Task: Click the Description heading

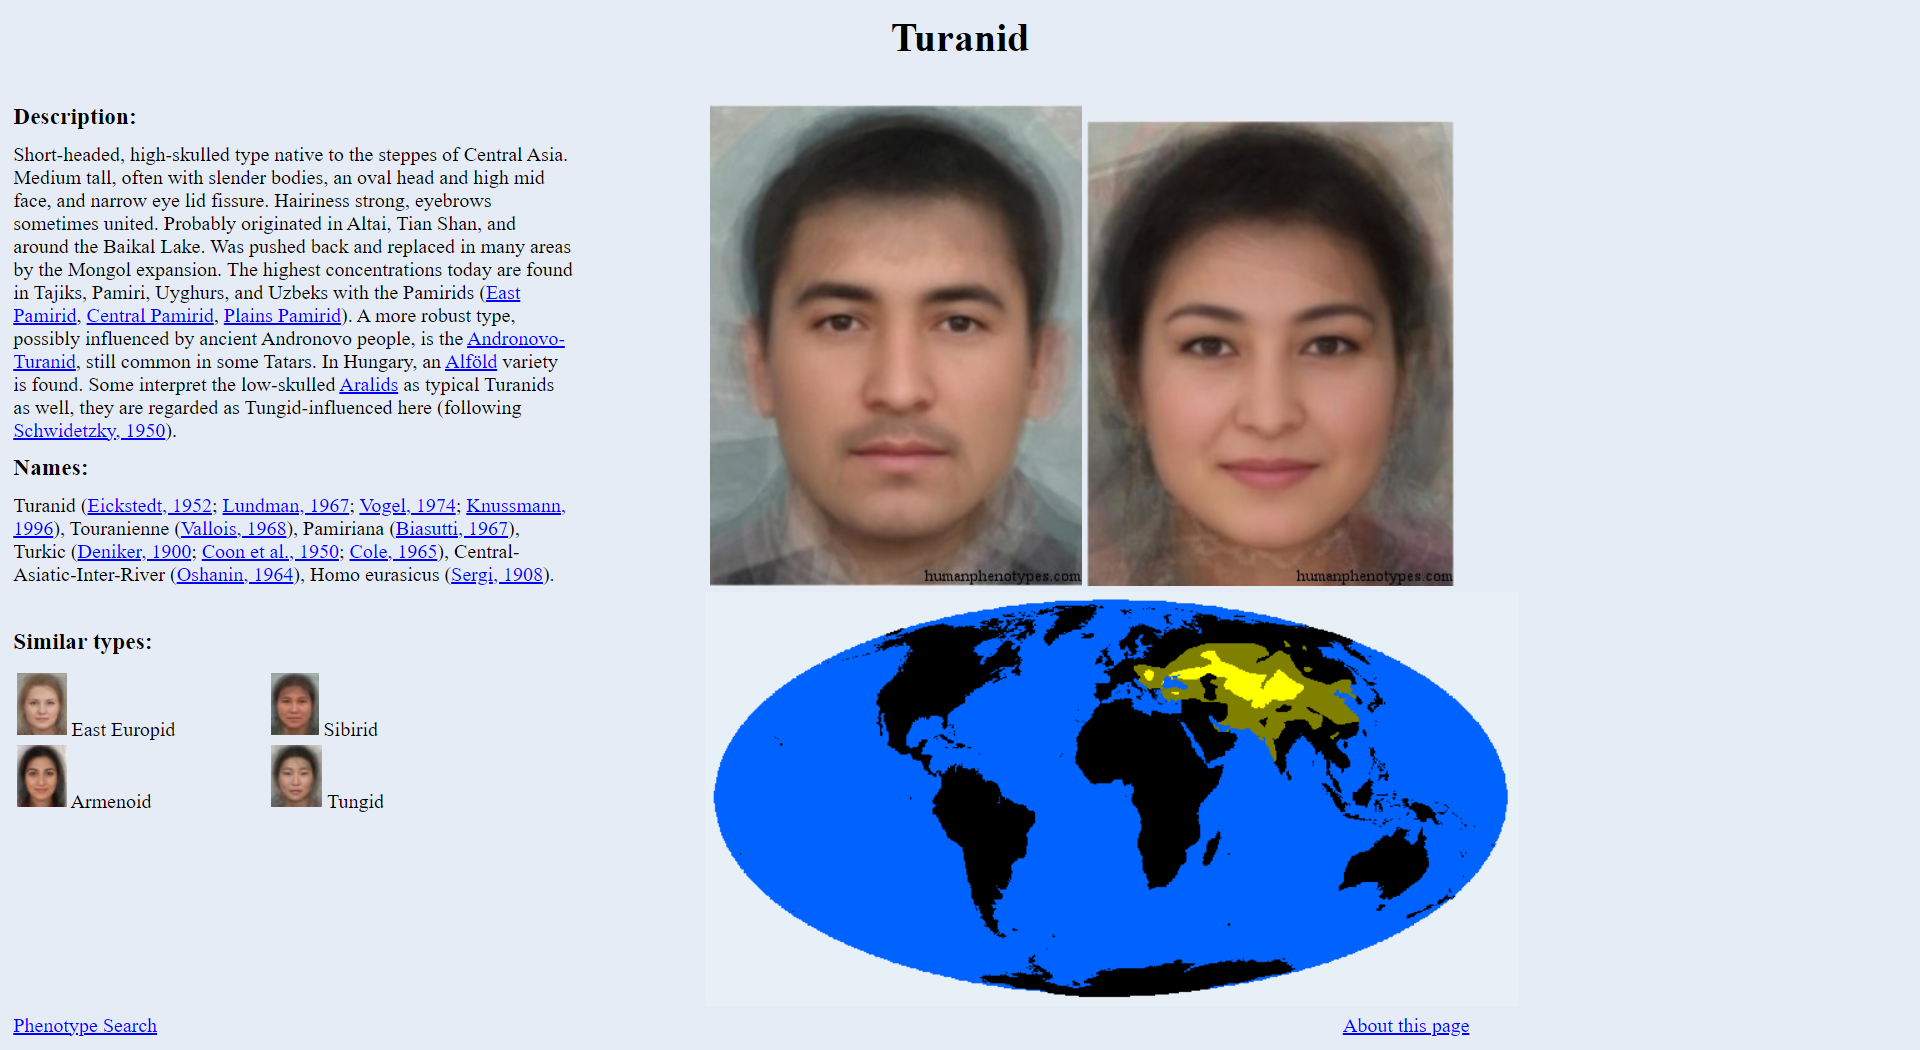Action: [75, 117]
